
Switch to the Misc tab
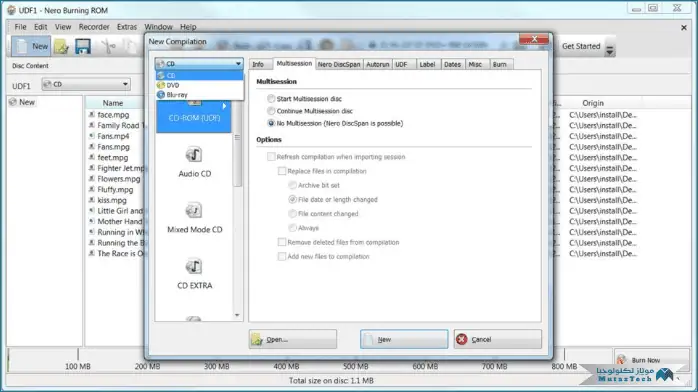click(x=476, y=65)
